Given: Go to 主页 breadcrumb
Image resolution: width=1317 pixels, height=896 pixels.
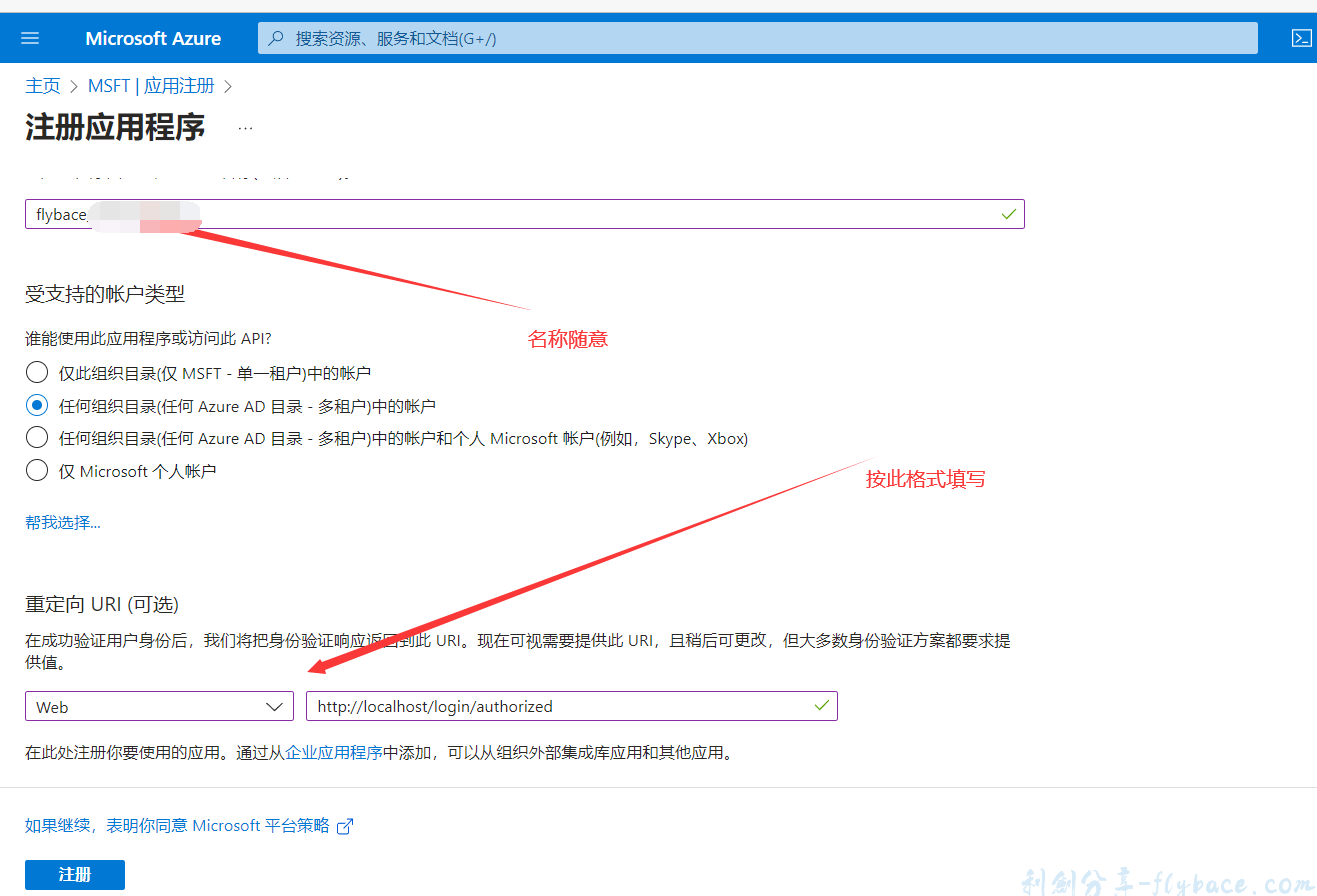Looking at the screenshot, I should (x=43, y=86).
